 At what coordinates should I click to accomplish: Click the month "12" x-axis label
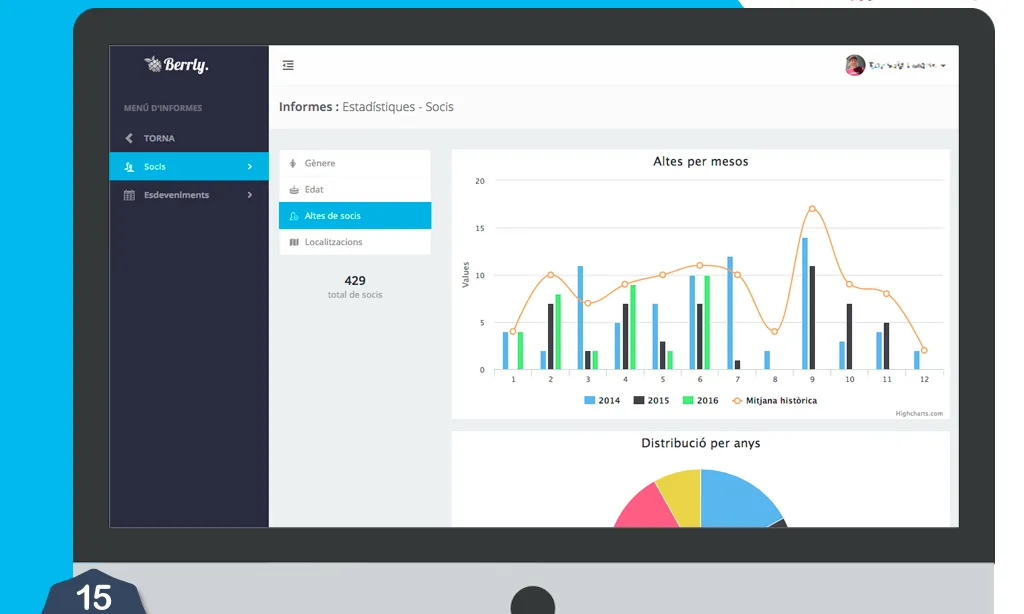[x=924, y=379]
